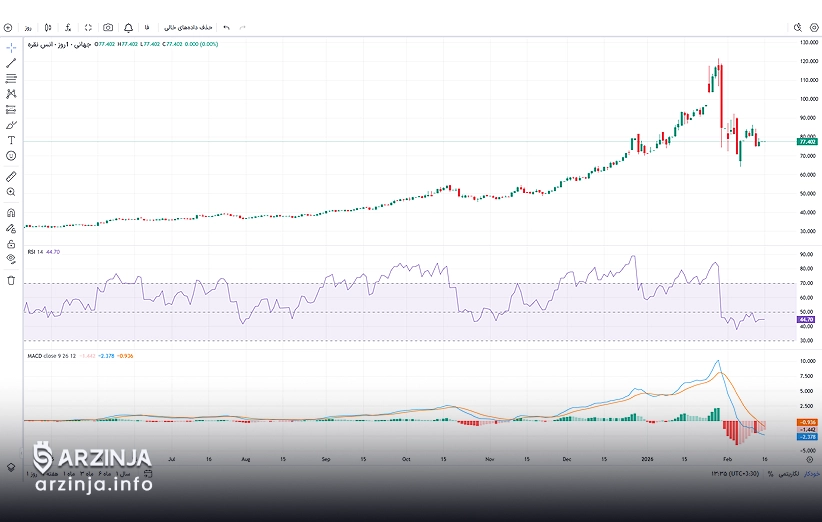Hide all drawings with eye icon
This screenshot has height=522, width=822.
click(x=11, y=258)
